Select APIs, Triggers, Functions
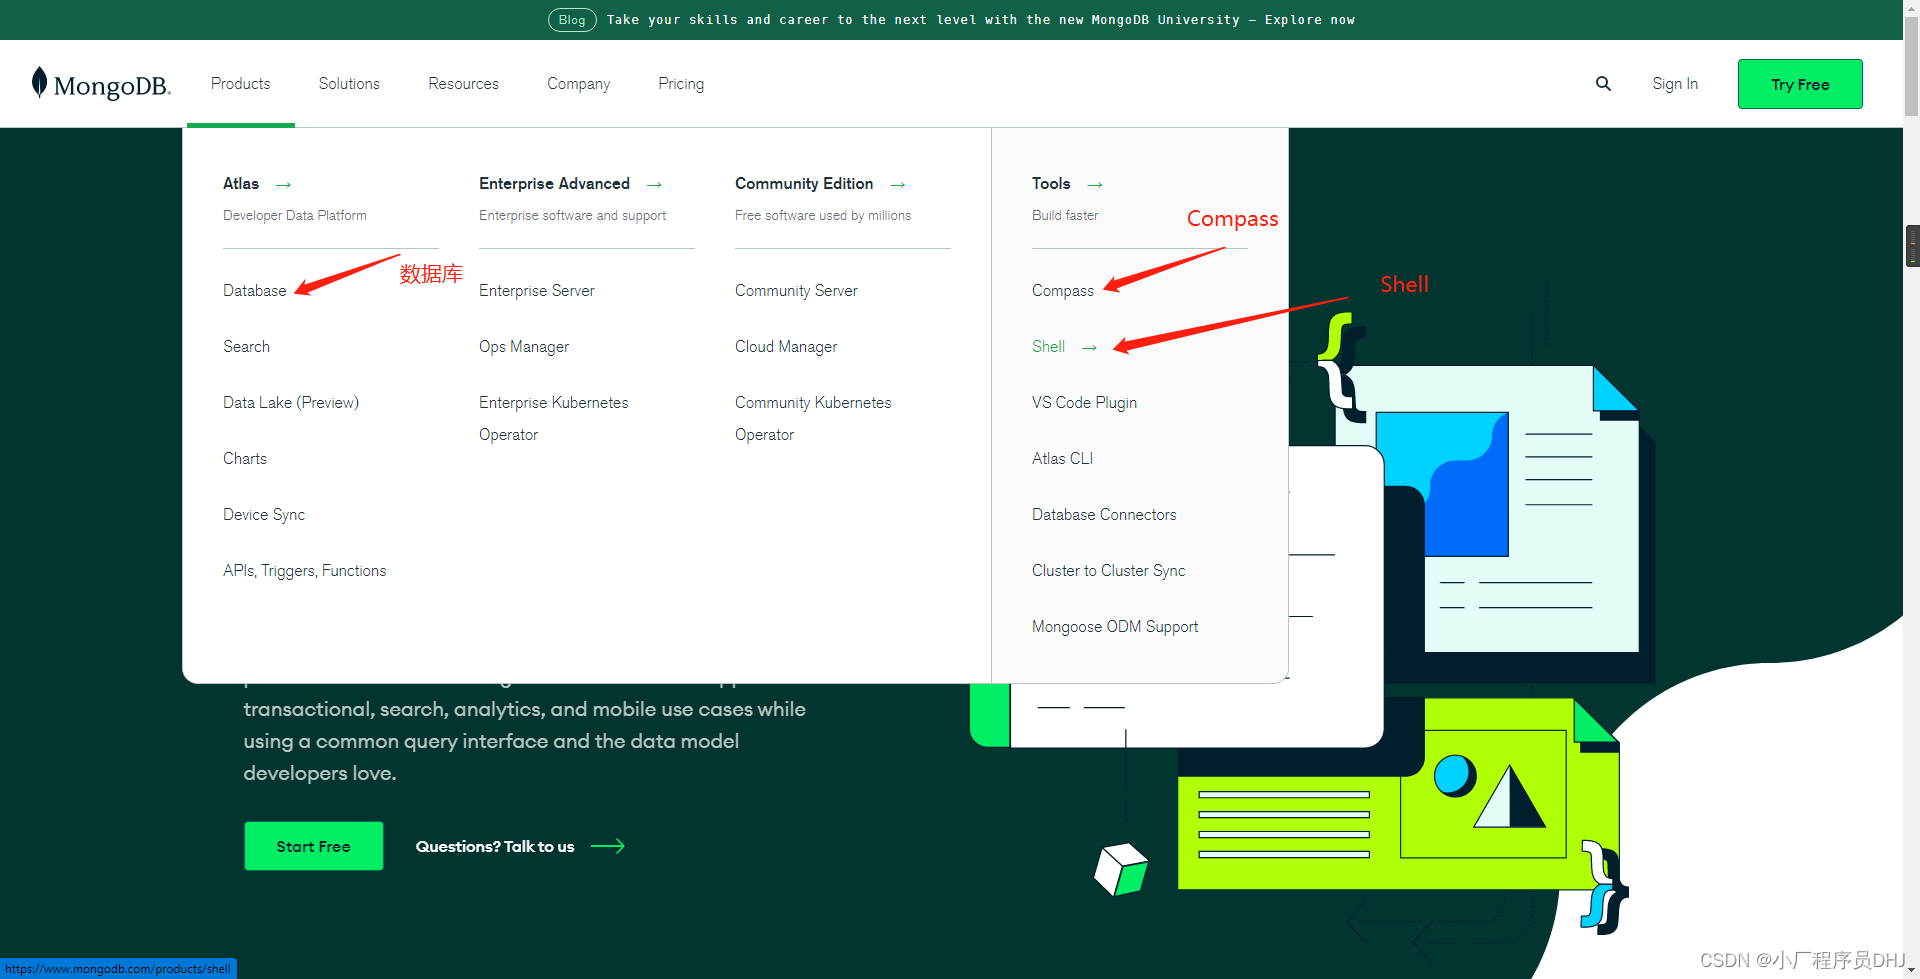 (x=305, y=571)
